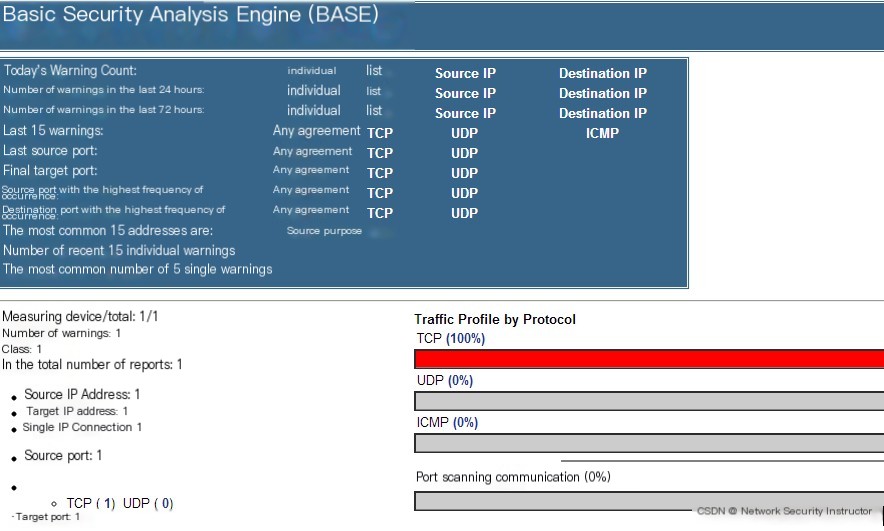Select UDP for Last source port
This screenshot has width=884, height=531.
tap(465, 153)
